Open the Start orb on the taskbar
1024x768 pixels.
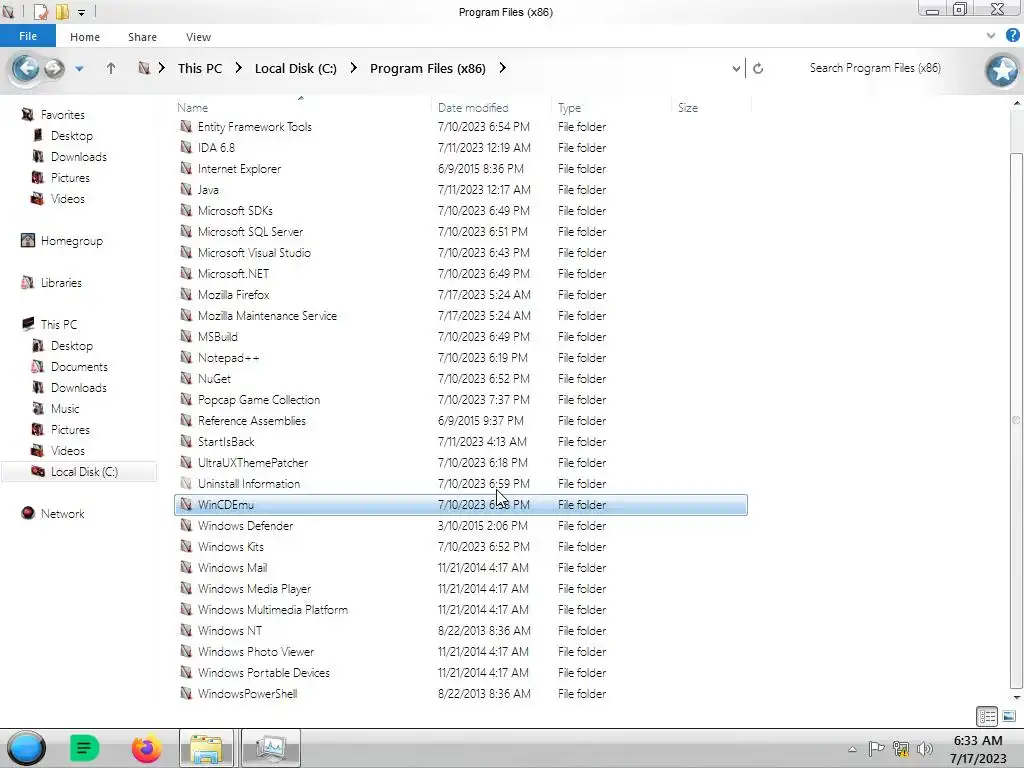click(27, 748)
